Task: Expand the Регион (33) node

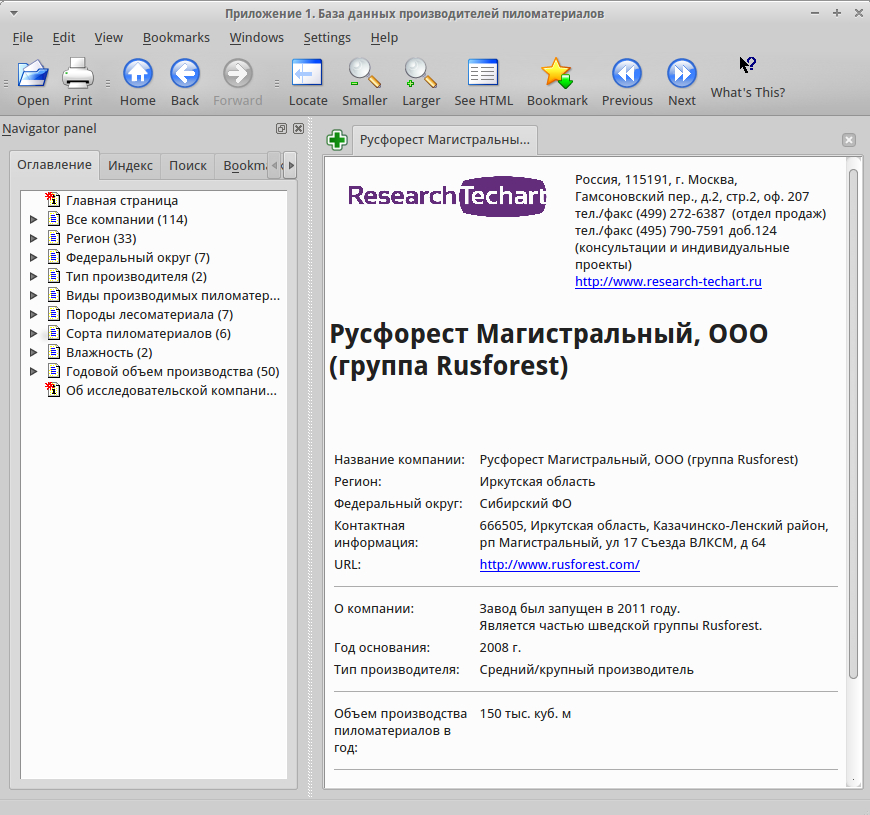Action: click(x=33, y=238)
